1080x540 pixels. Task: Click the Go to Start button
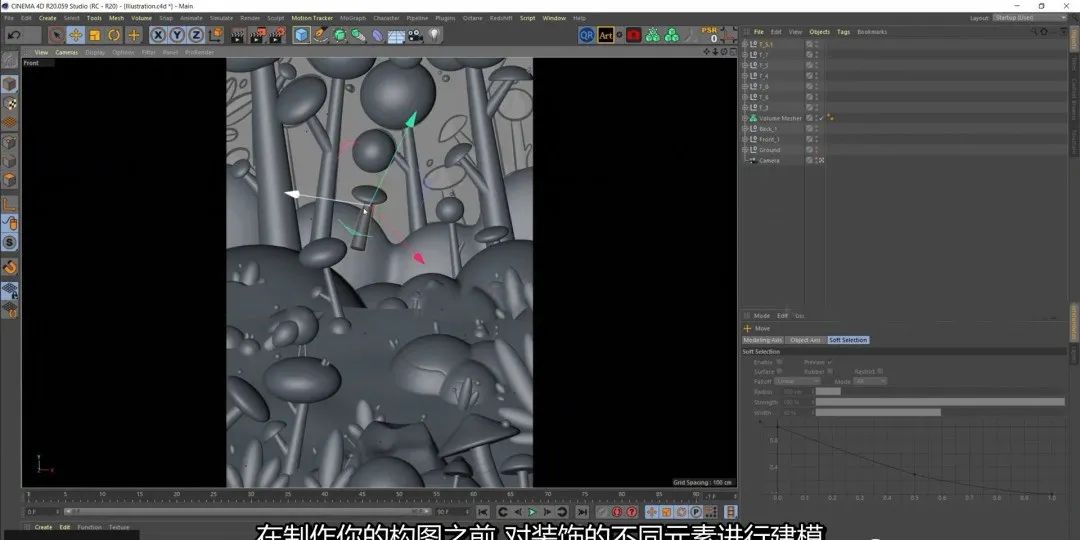point(483,512)
